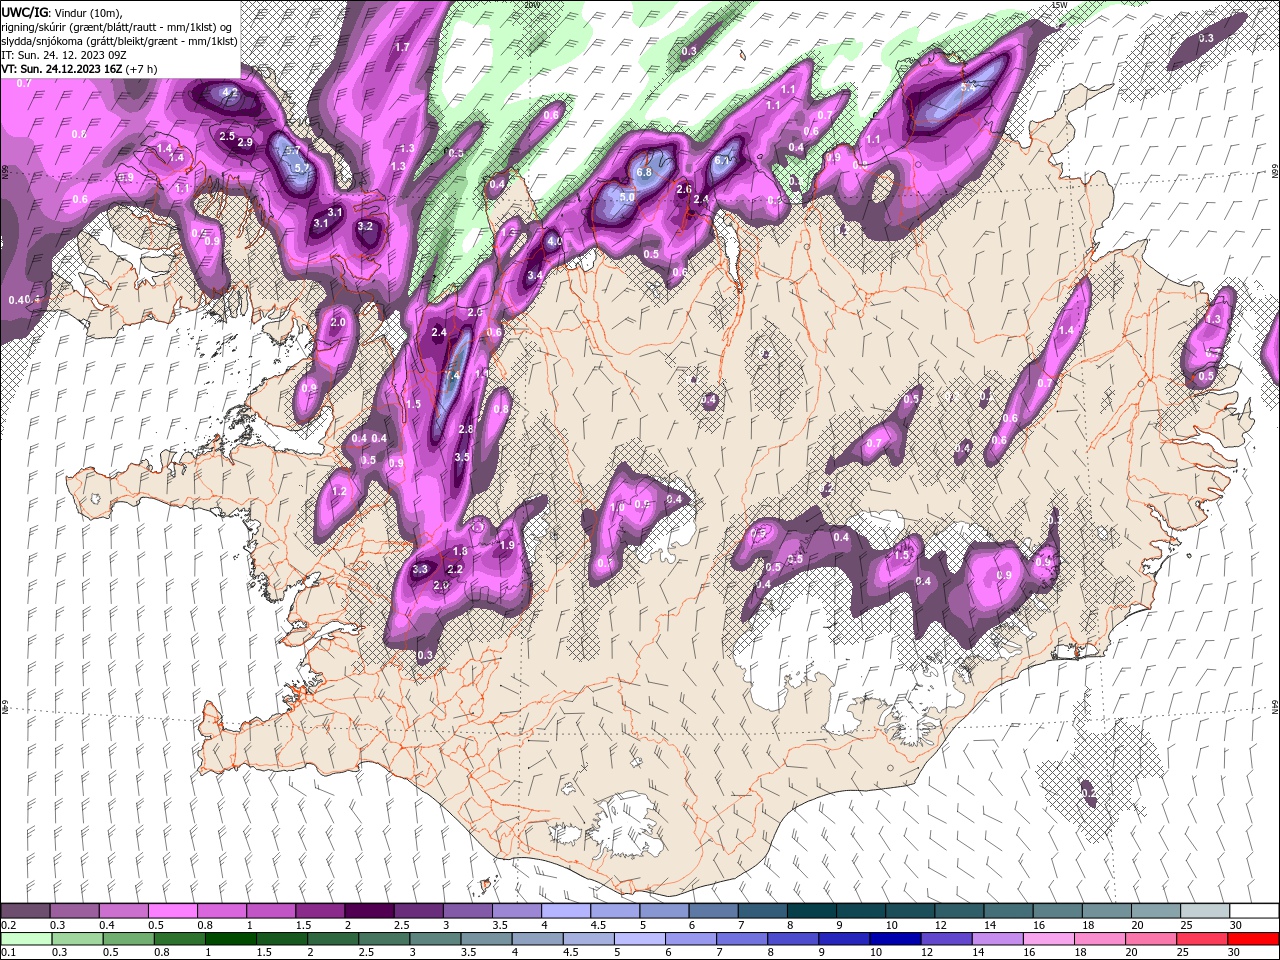The image size is (1280, 960).
Task: Click the '20W' longitude label on the top edge
Action: point(533,5)
